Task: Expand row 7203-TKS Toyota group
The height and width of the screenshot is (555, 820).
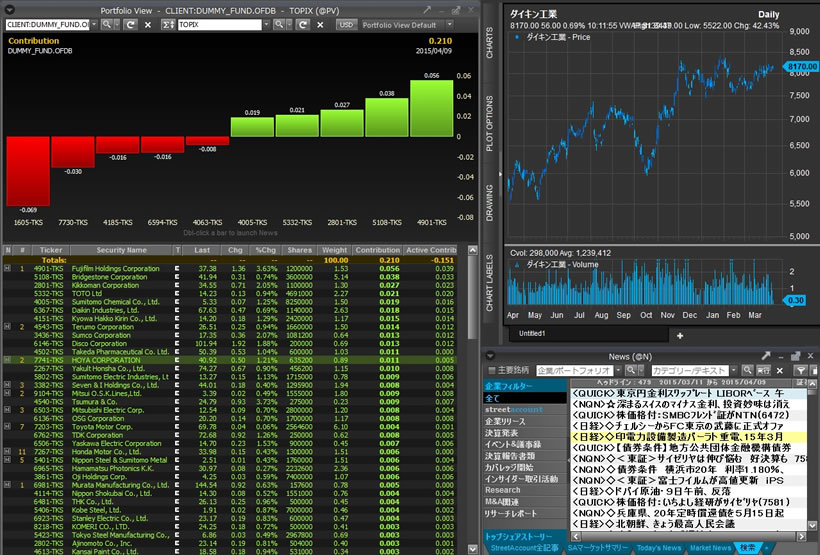Action: pyautogui.click(x=7, y=426)
